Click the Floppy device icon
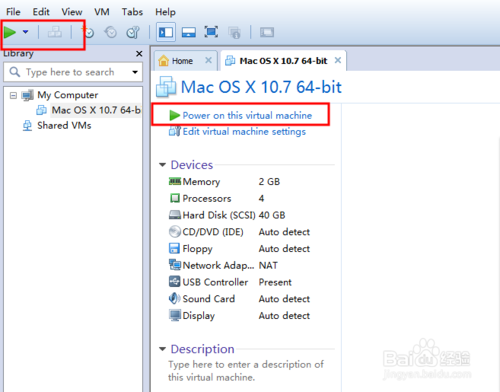This screenshot has height=392, width=500. coord(175,248)
